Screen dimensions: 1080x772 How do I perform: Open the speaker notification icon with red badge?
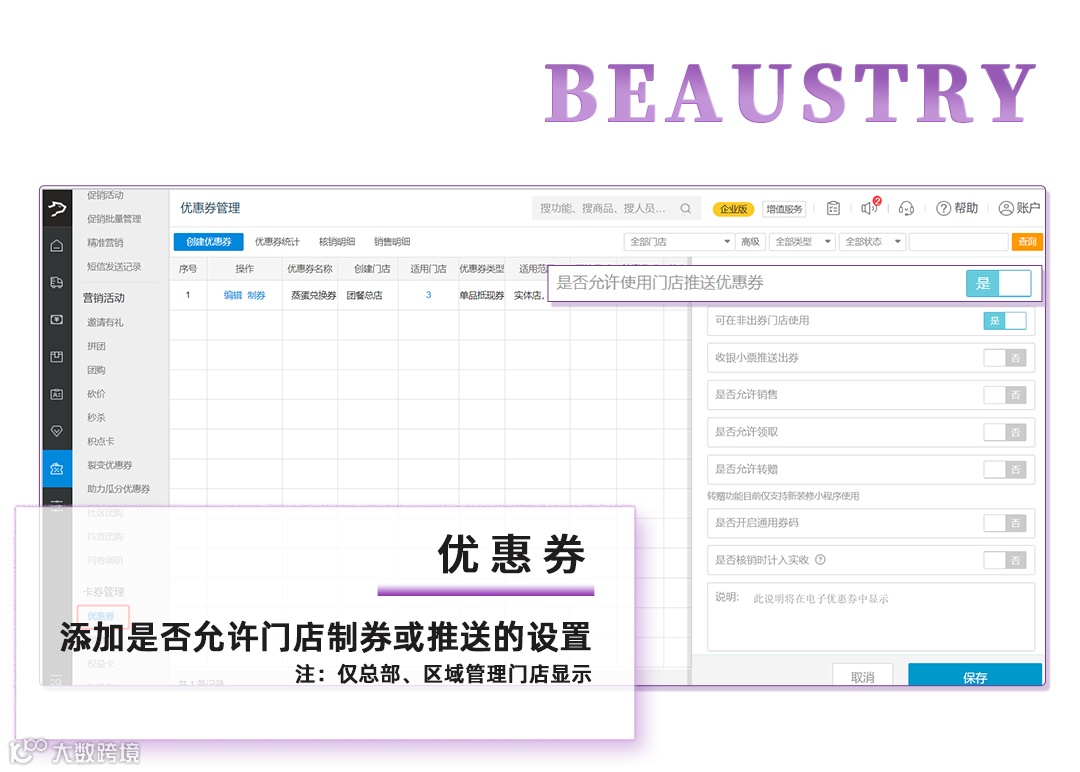869,207
